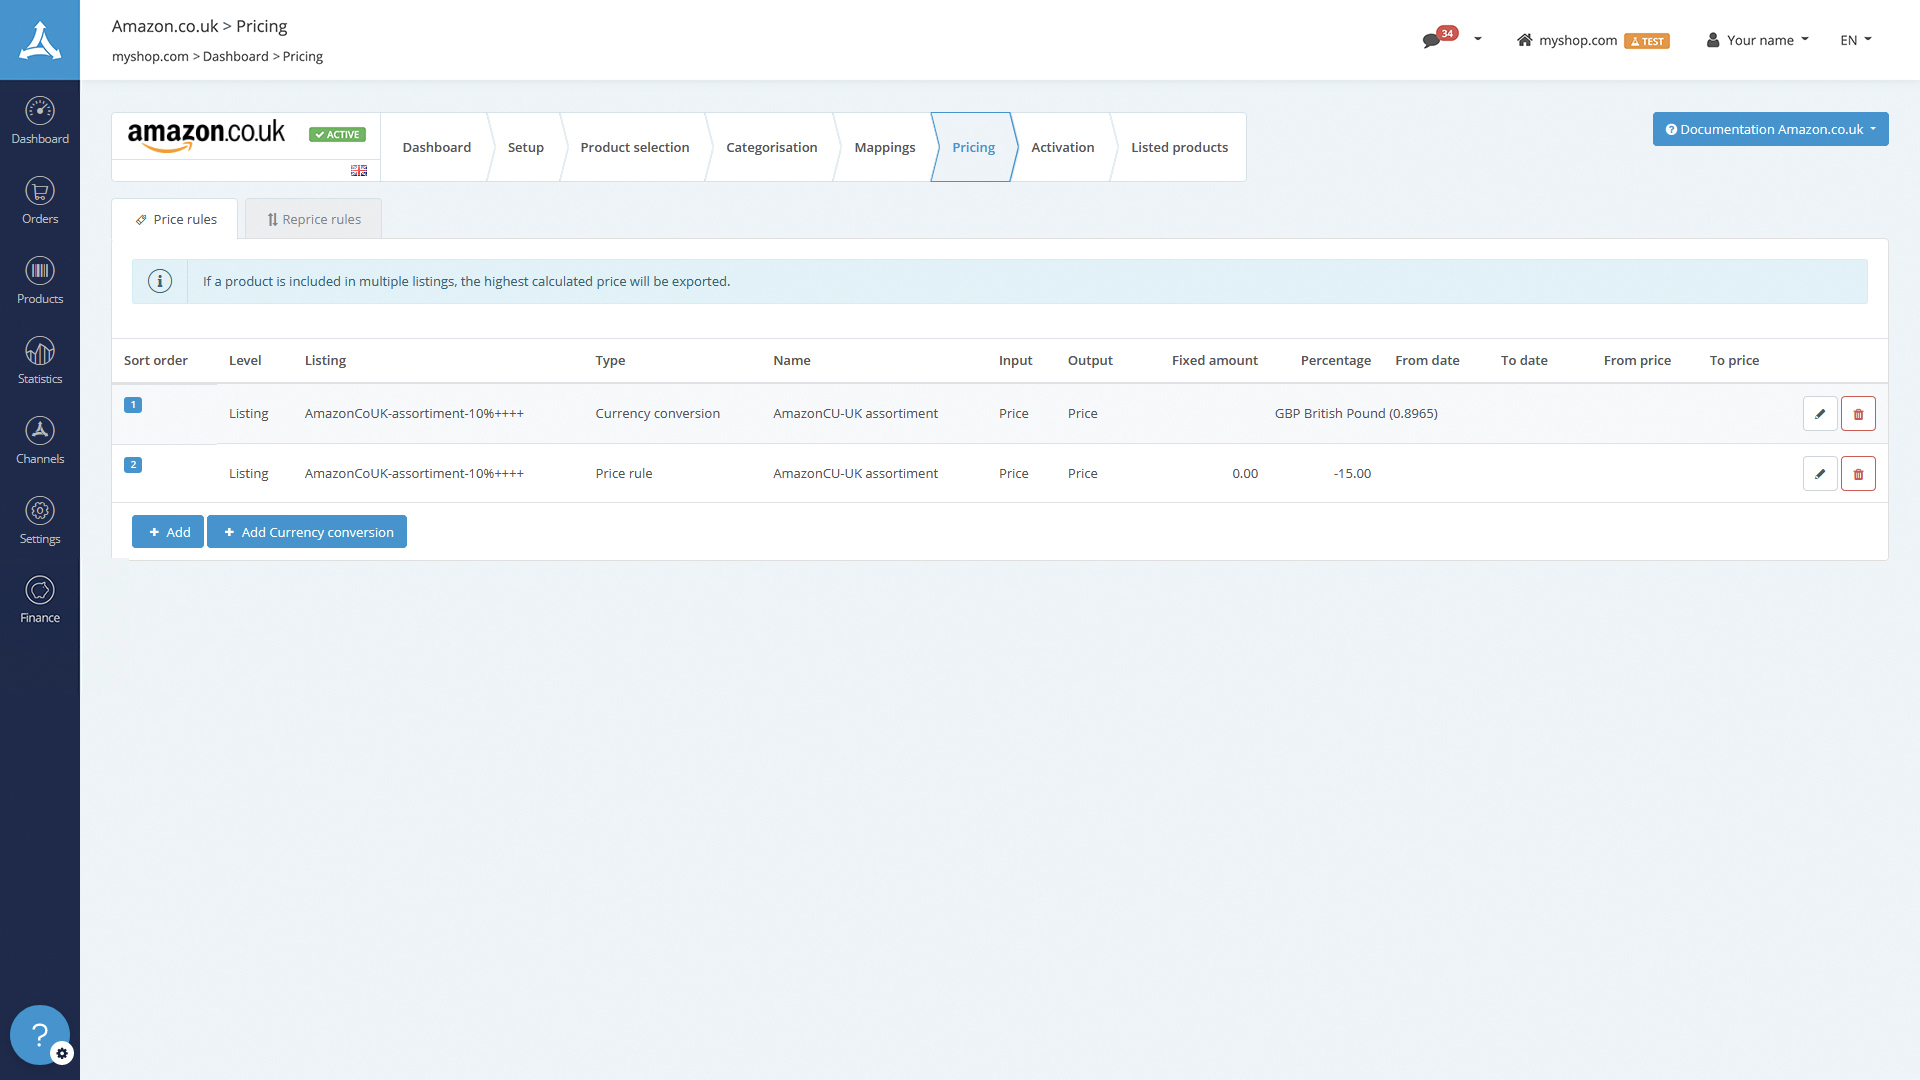Screen dimensions: 1920x1080
Task: Open Statistics from the left sidebar
Action: [x=40, y=360]
